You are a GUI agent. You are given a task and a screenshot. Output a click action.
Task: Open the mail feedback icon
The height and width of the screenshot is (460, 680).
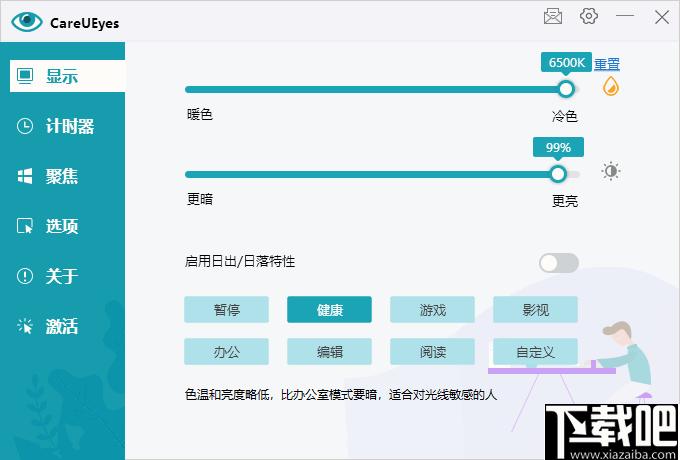tap(553, 17)
